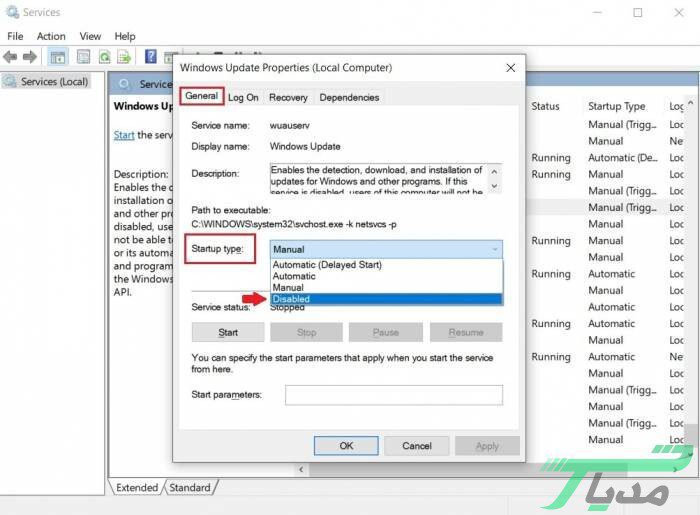The height and width of the screenshot is (515, 700).
Task: Click the Back arrow toolbar icon
Action: [11, 57]
